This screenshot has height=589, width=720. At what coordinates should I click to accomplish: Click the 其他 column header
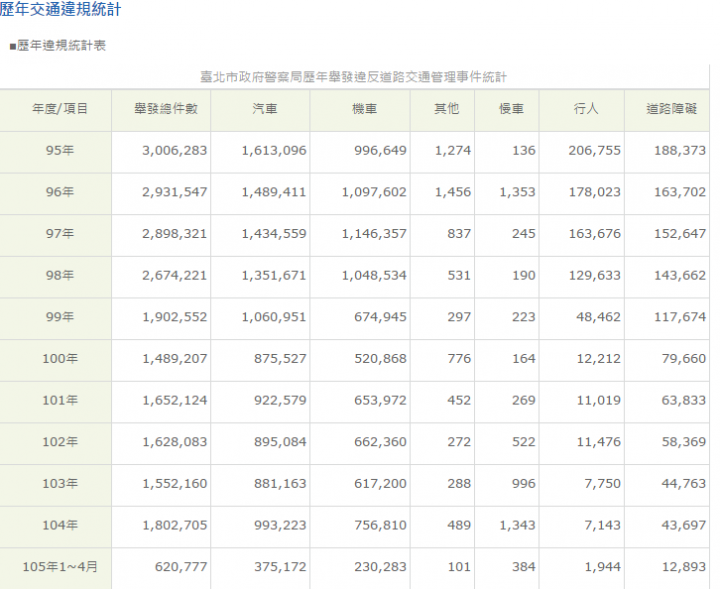pos(447,109)
